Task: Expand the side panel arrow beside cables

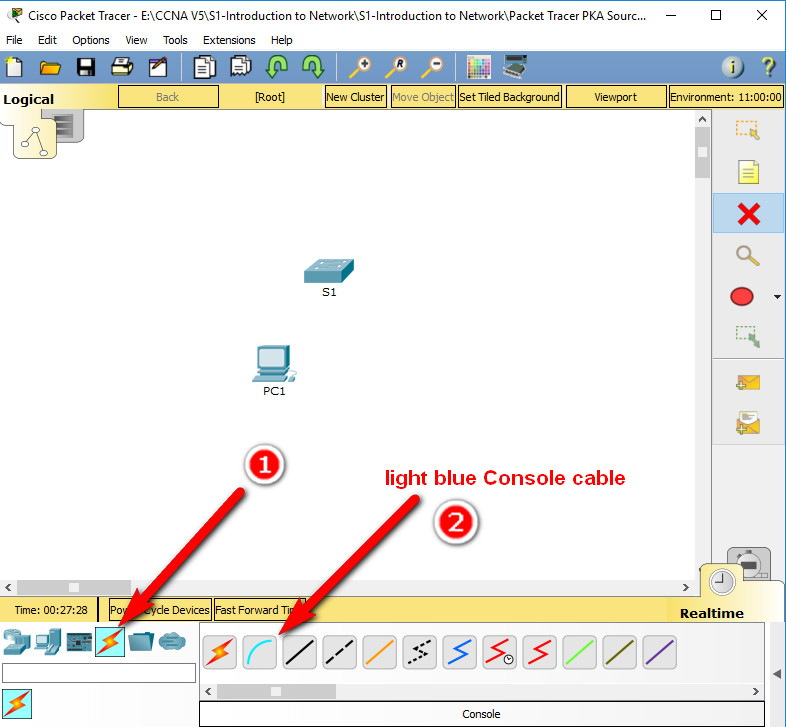Action: [x=777, y=673]
